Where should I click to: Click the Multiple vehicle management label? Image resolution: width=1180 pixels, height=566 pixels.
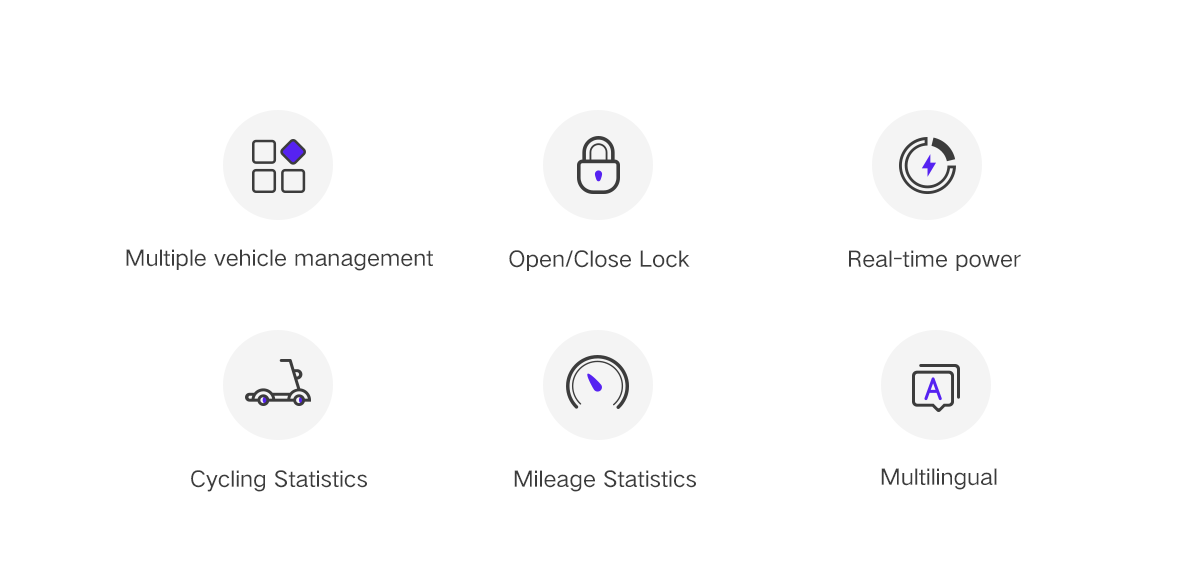pyautogui.click(x=278, y=259)
